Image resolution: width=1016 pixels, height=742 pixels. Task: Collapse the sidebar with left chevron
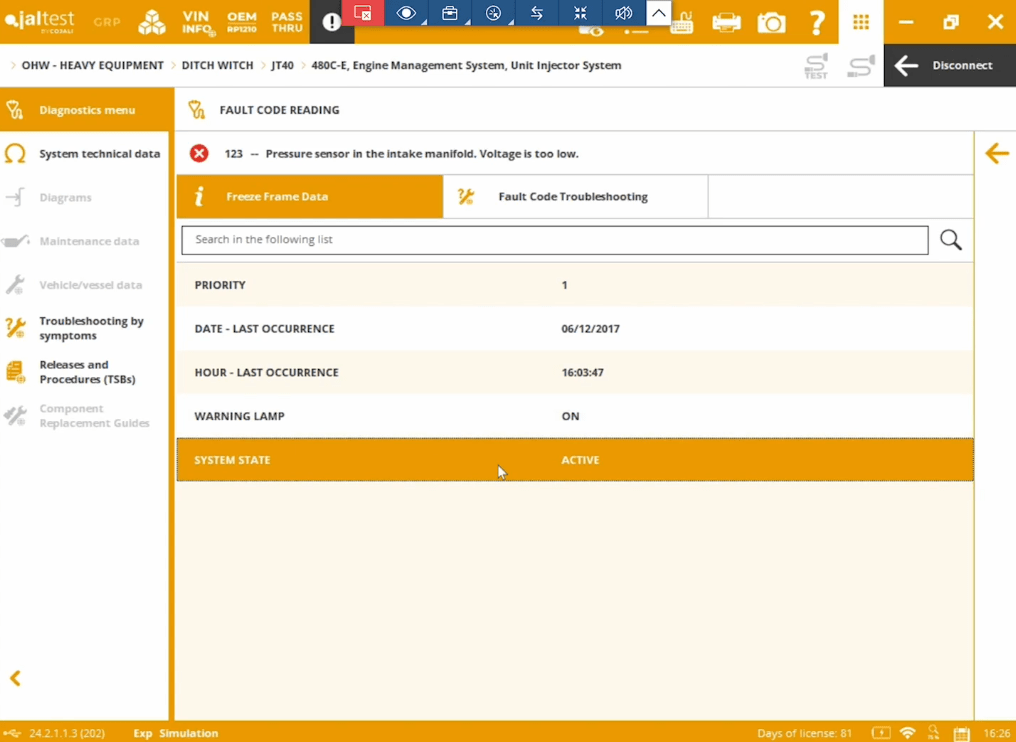click(15, 678)
